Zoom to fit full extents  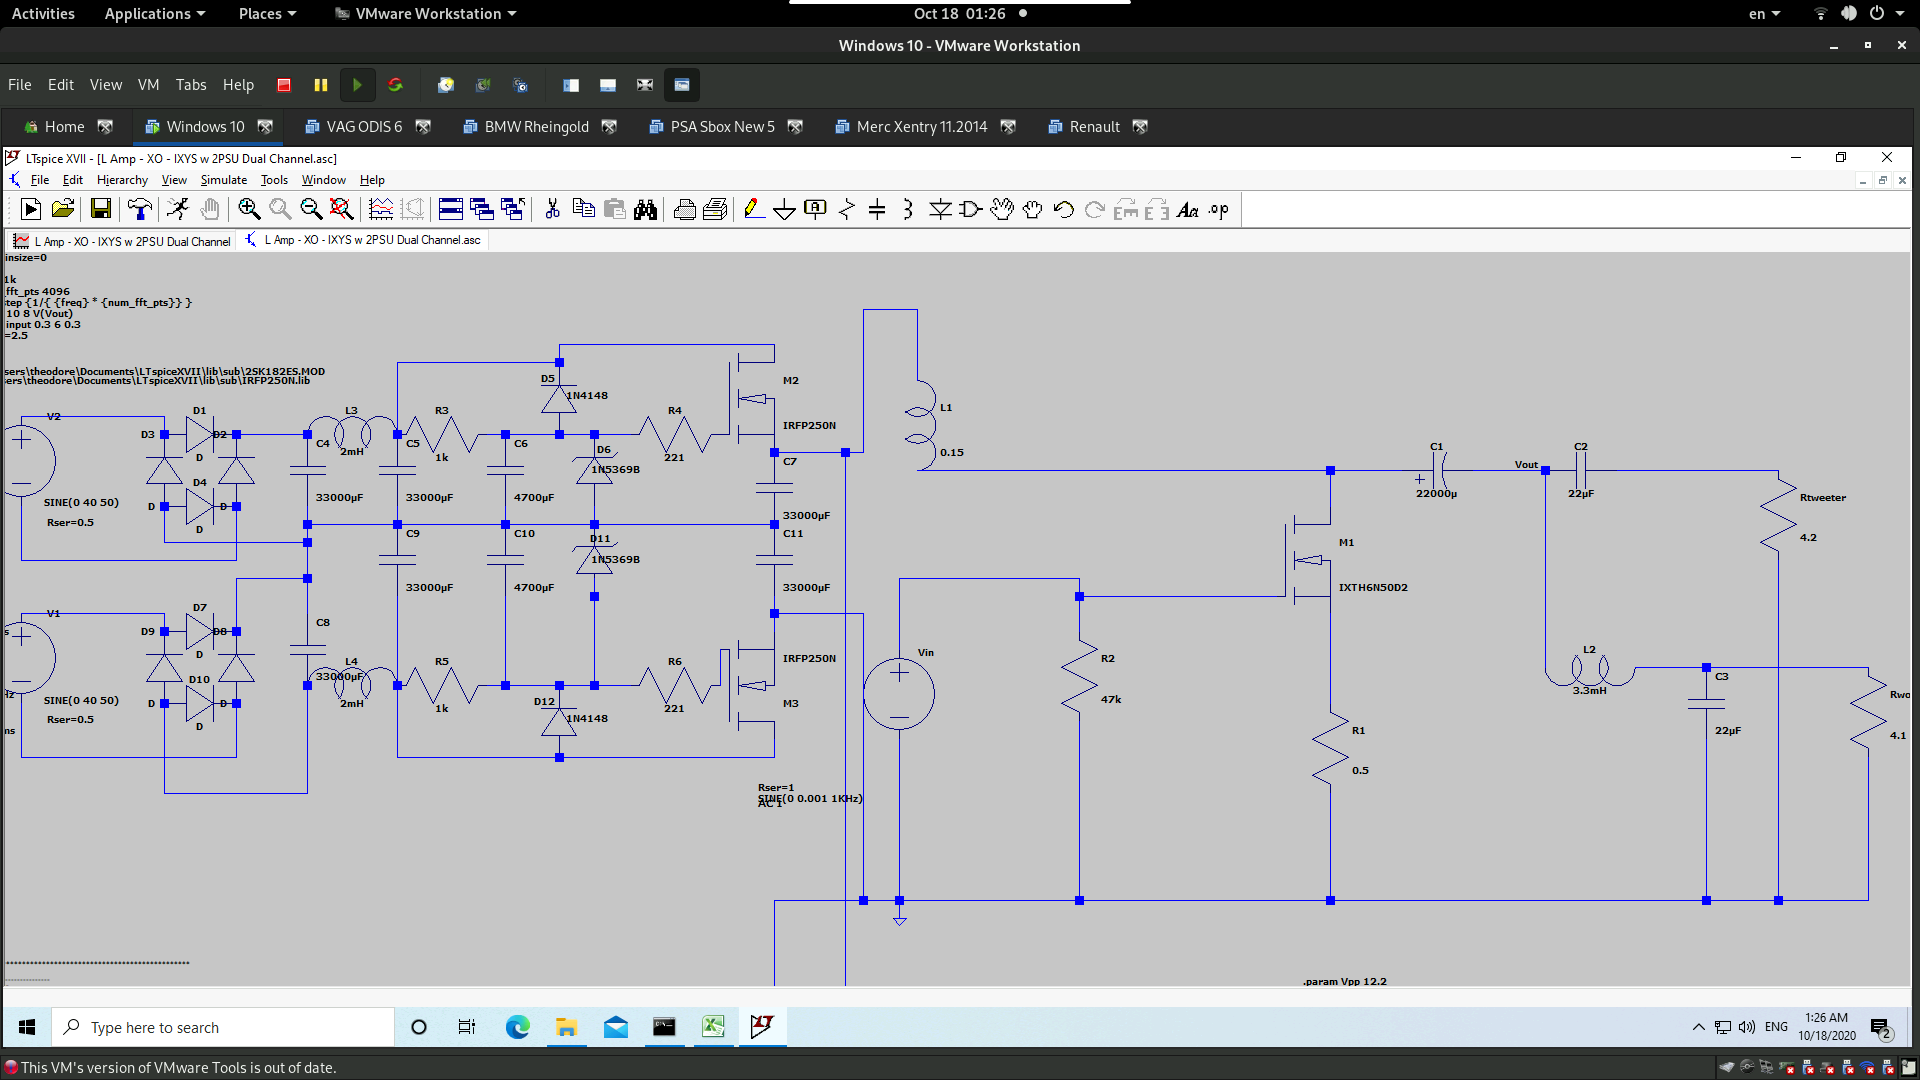341,209
